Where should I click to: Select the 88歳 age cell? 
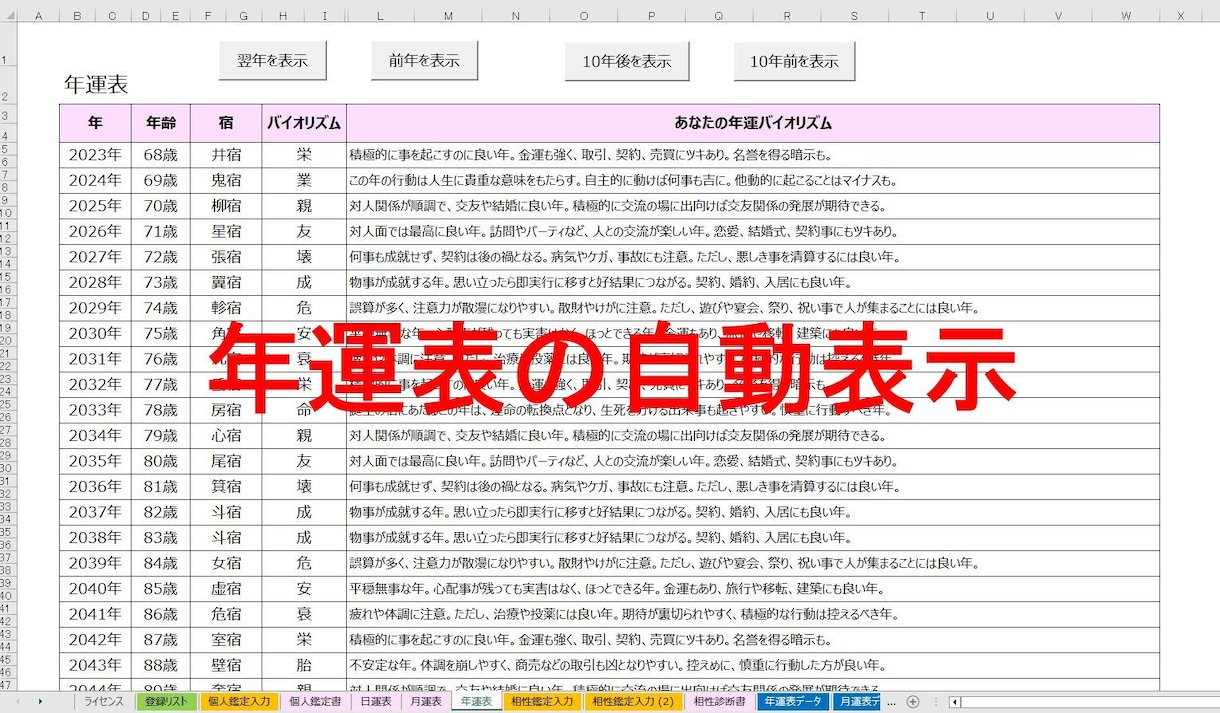(x=161, y=665)
